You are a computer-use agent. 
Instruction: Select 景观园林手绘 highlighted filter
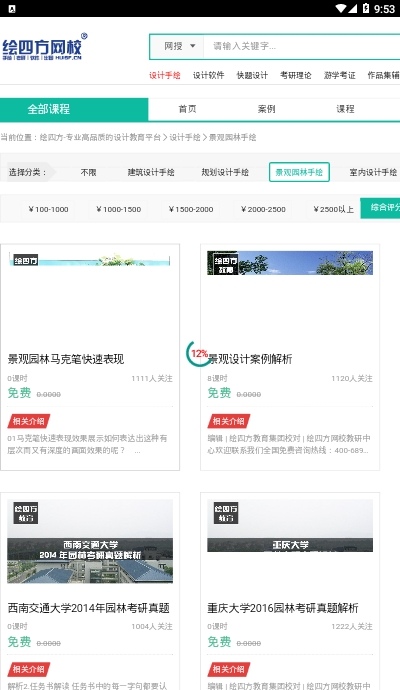coord(299,172)
